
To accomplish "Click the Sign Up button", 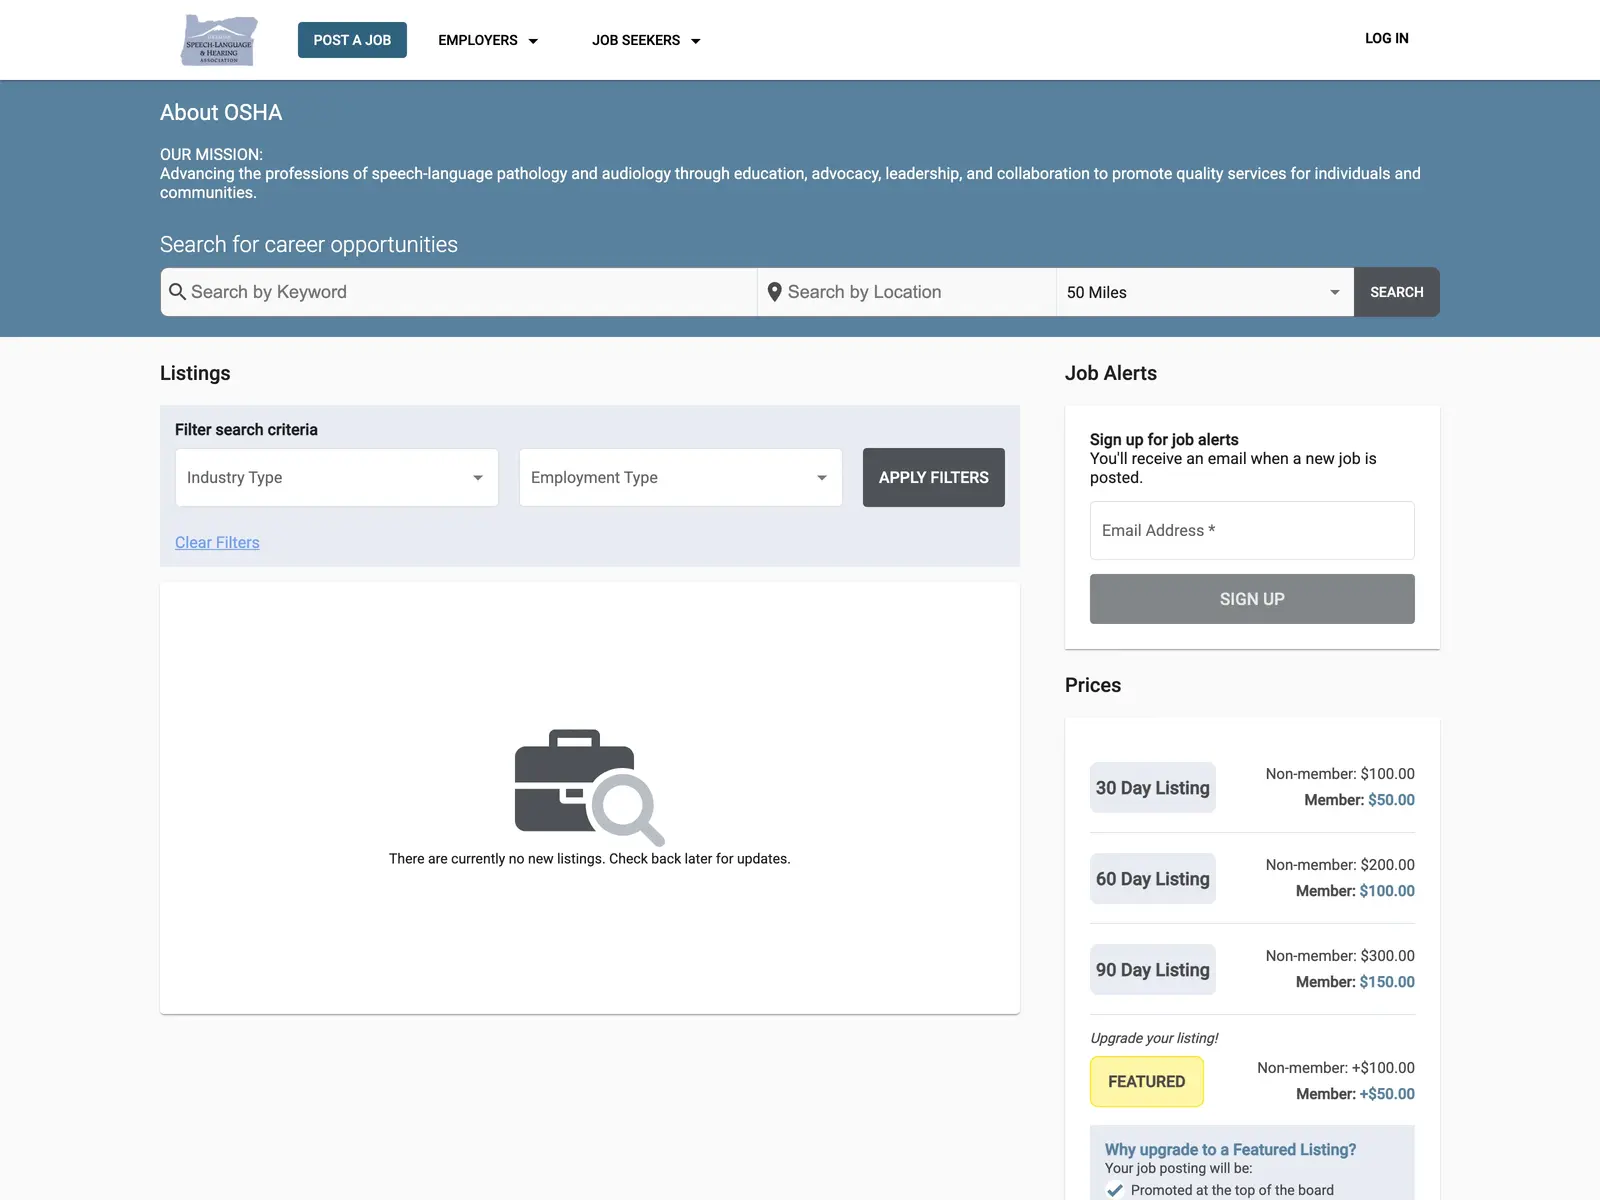I will 1252,599.
